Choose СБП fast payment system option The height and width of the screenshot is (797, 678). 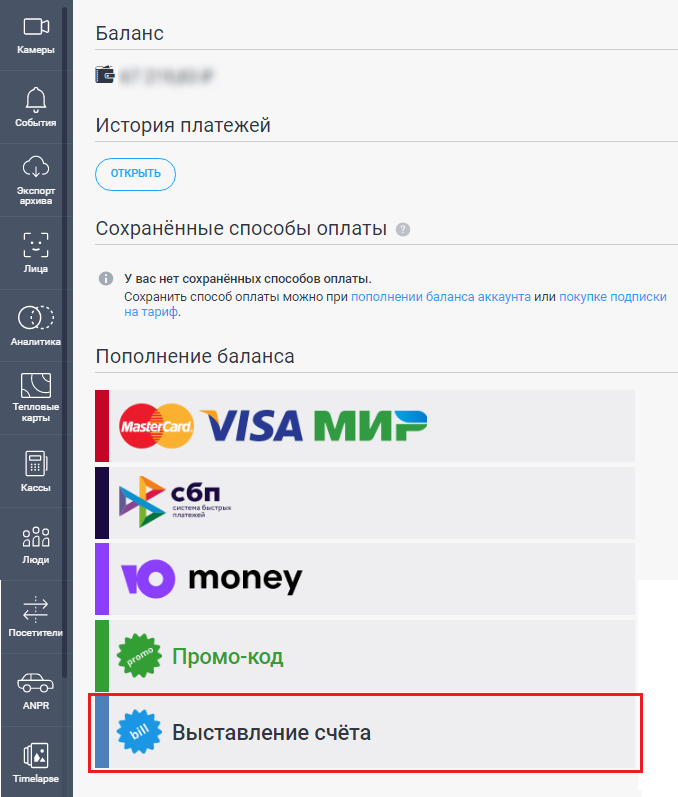[x=365, y=502]
